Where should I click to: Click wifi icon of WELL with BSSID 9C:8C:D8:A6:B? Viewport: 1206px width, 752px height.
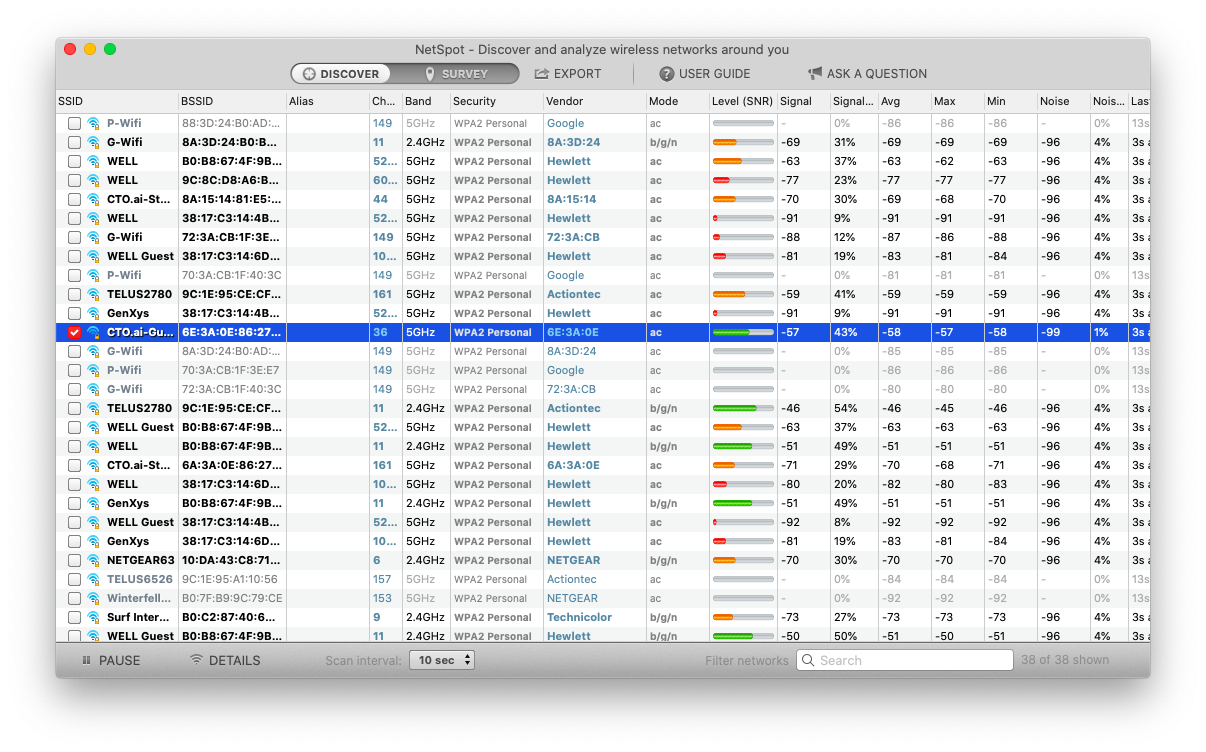[x=94, y=180]
